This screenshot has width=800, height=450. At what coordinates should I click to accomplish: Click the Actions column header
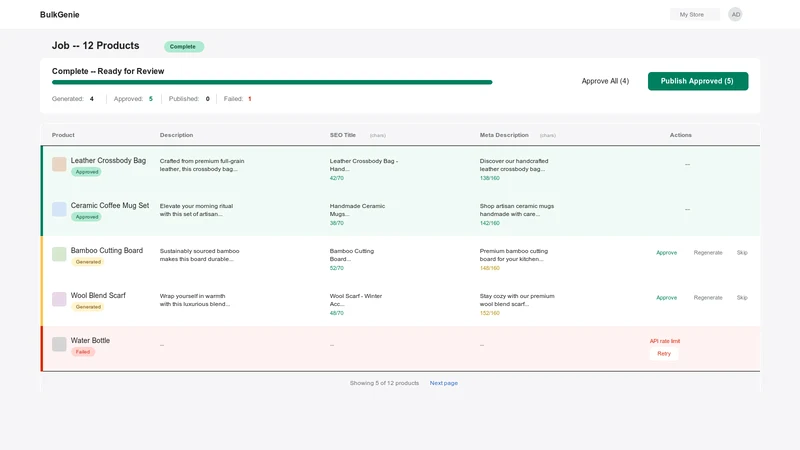681,135
